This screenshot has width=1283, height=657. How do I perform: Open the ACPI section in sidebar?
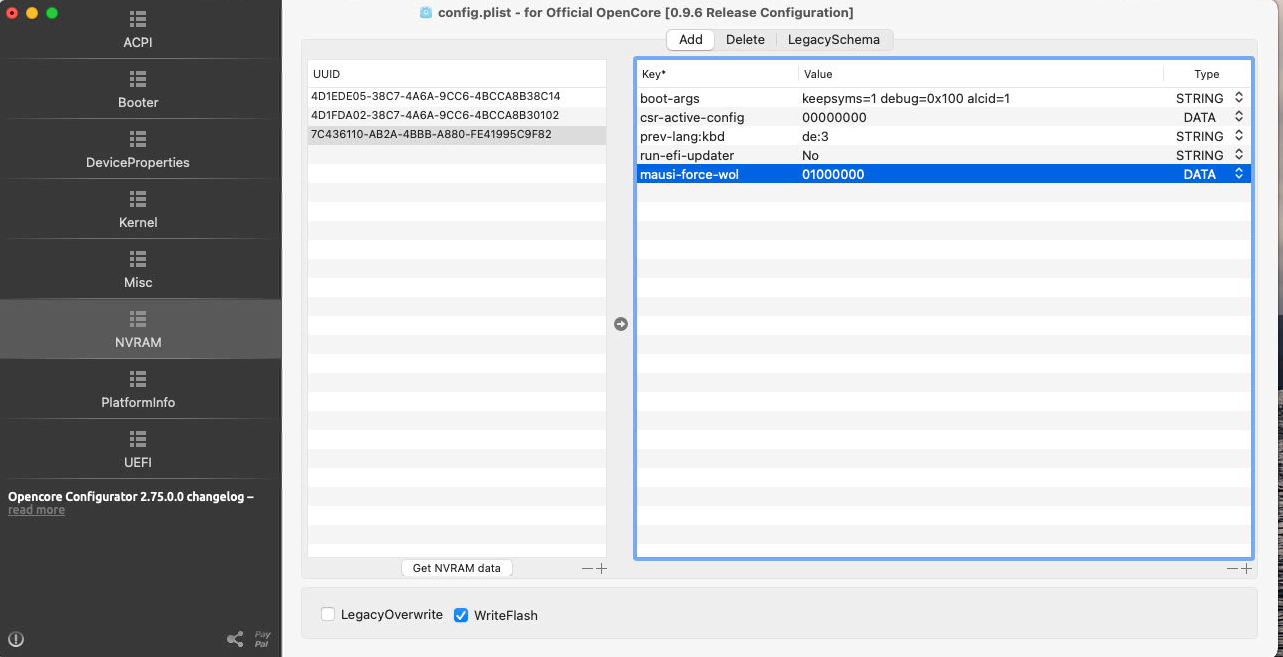coord(138,30)
